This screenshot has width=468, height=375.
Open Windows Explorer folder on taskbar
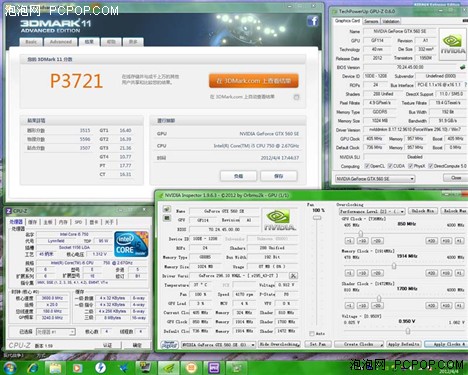[55, 368]
